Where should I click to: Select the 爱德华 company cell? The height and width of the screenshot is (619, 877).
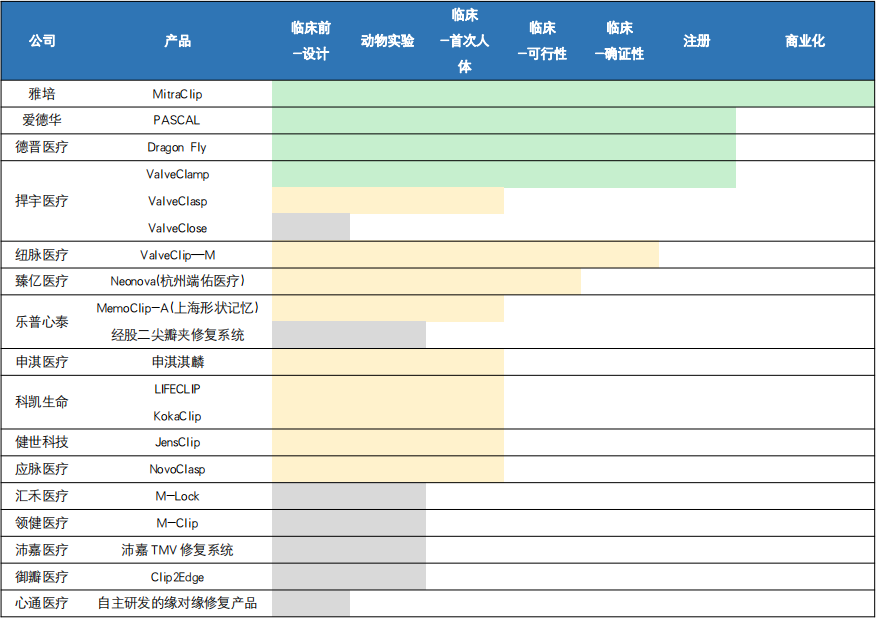[x=42, y=120]
